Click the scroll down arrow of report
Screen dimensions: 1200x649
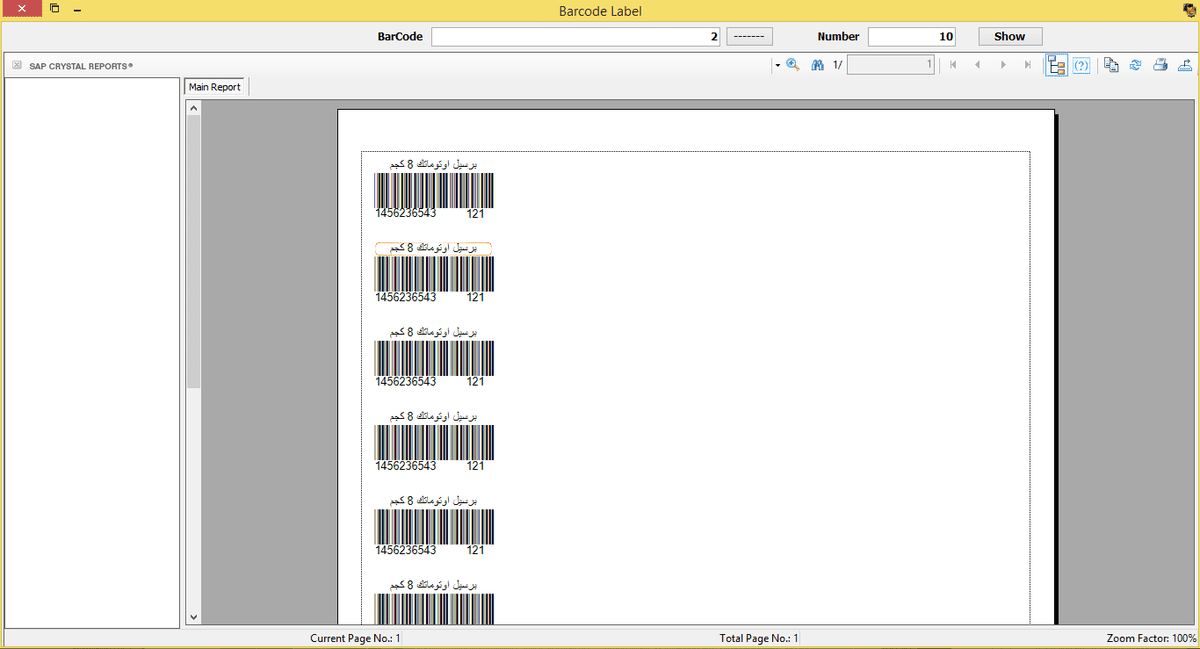point(194,617)
